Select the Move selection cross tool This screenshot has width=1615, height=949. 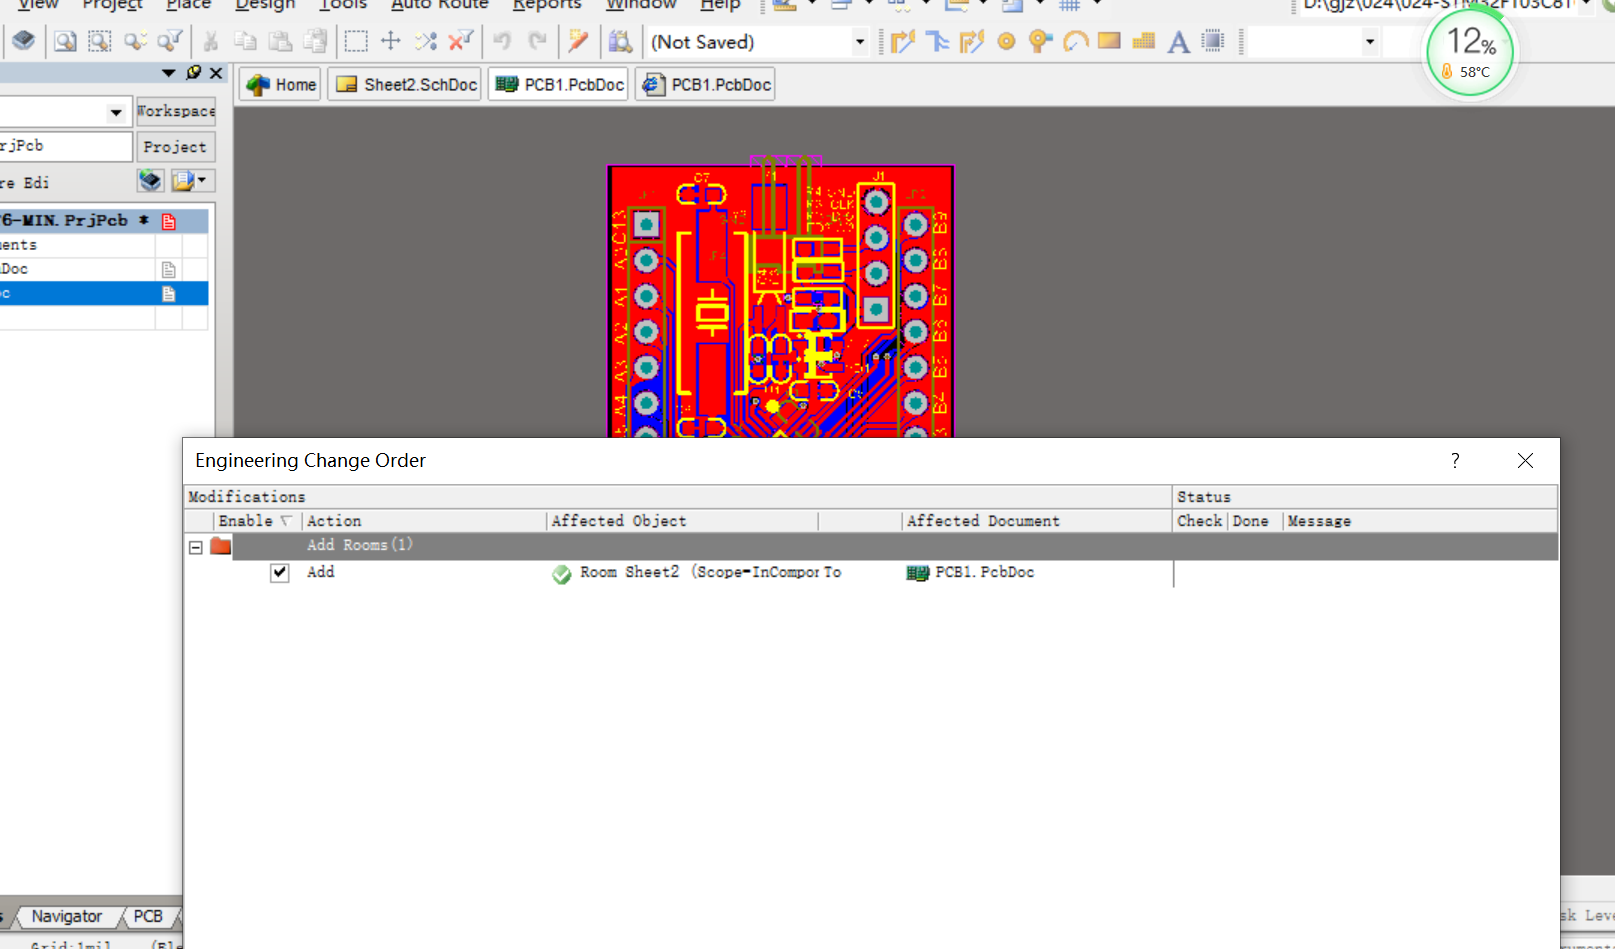(x=391, y=41)
